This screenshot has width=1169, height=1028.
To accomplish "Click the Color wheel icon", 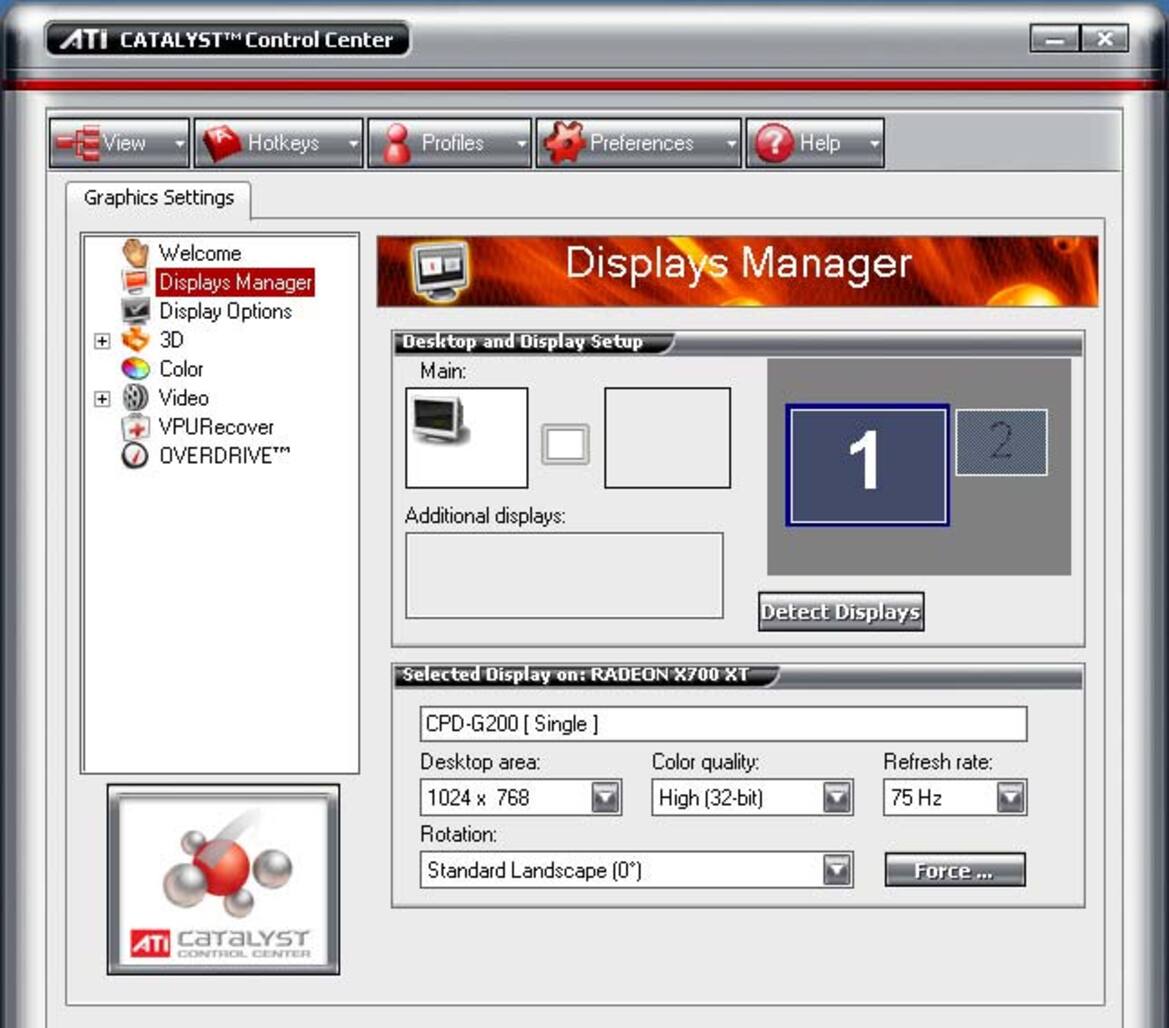I will 136,368.
